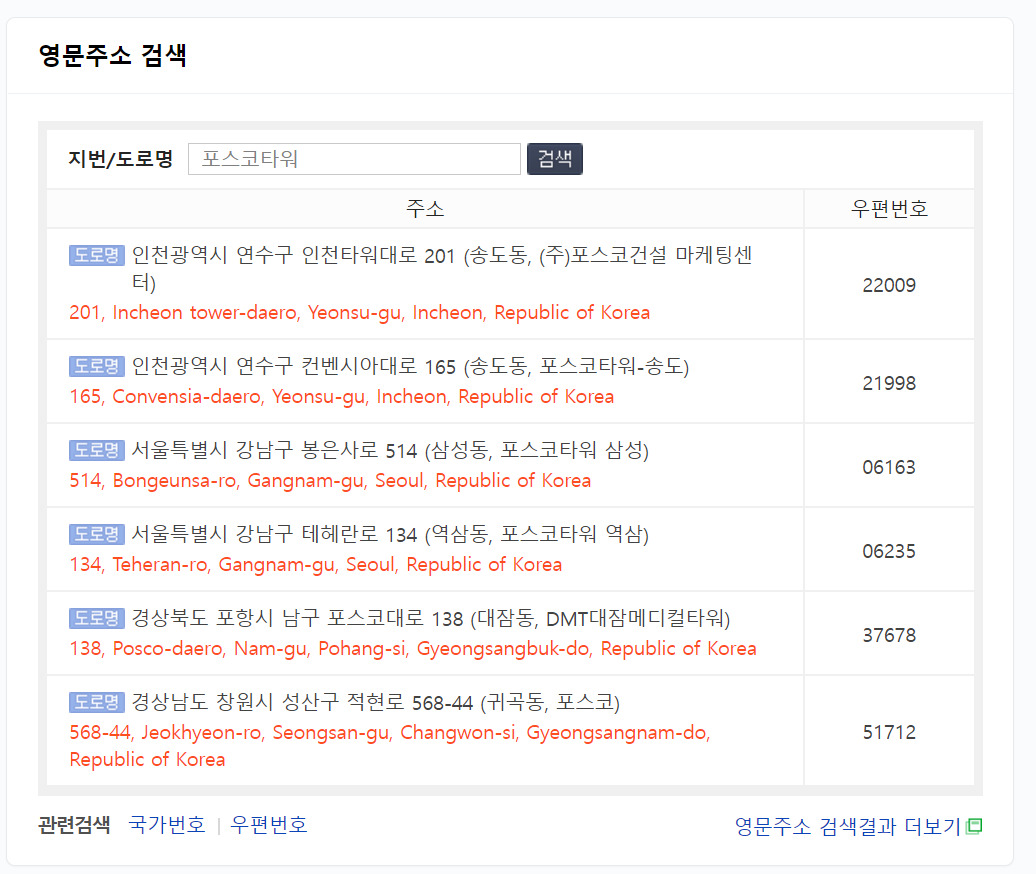Click postal code 37678
This screenshot has width=1036, height=874.
(x=889, y=635)
